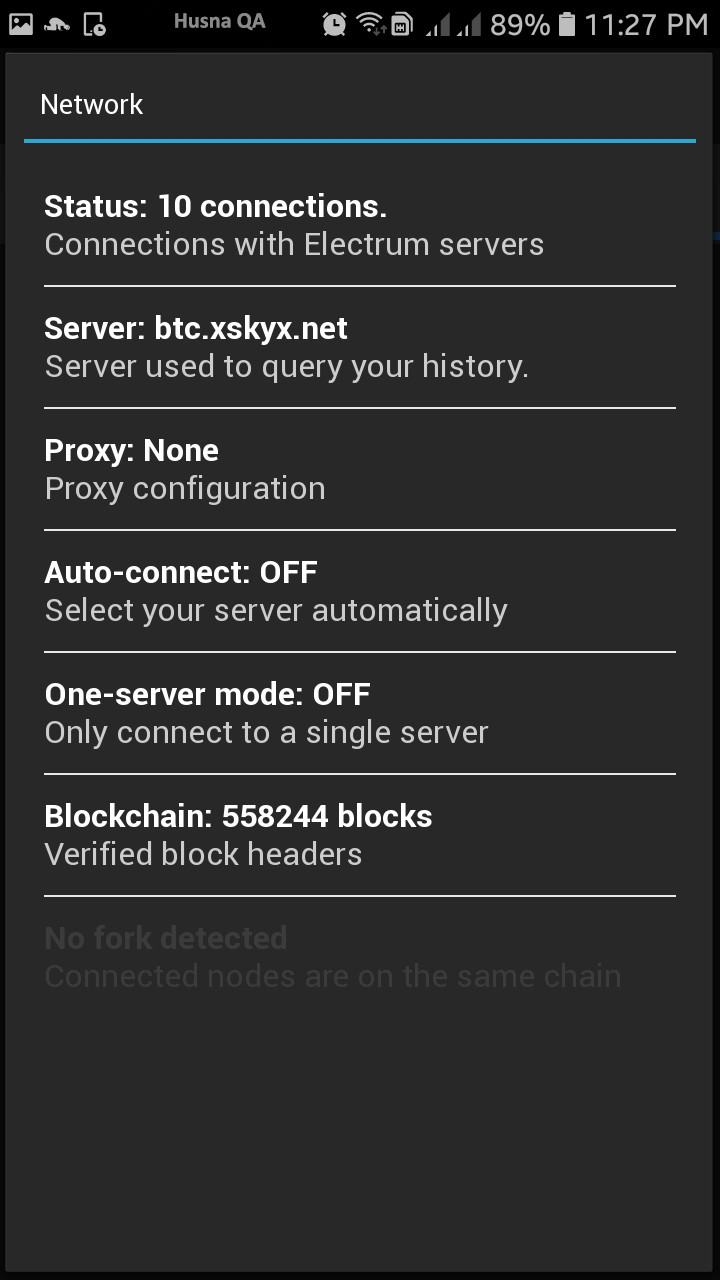720x1280 pixels.
Task: Tap the 11:27 PM clock
Action: [646, 25]
